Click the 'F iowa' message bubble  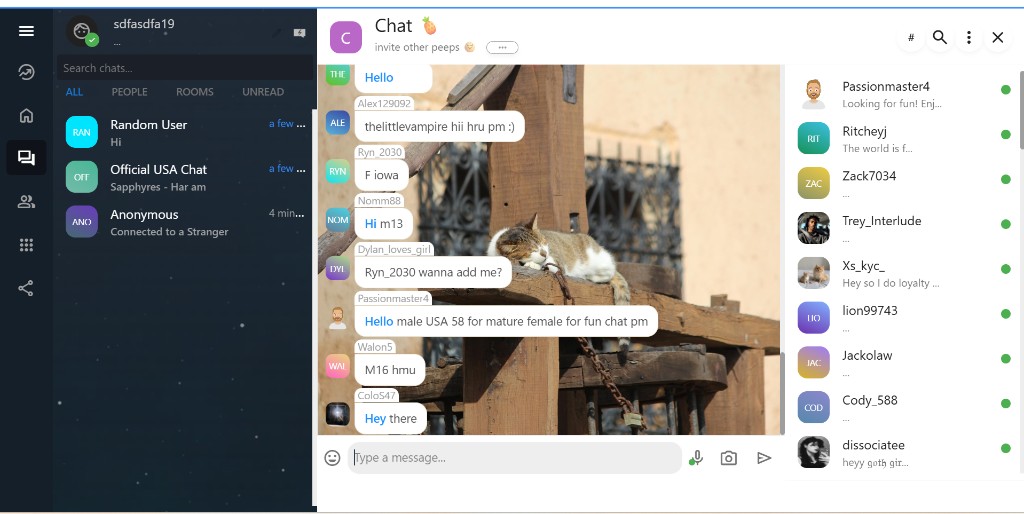(x=381, y=175)
